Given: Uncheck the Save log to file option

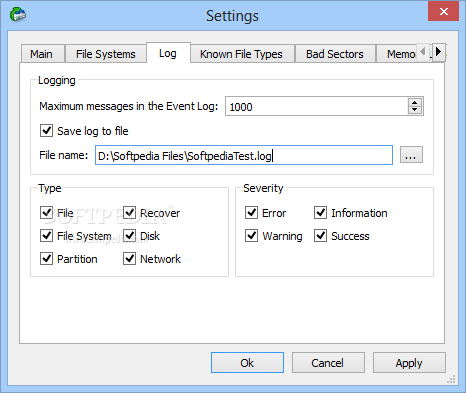Looking at the screenshot, I should [46, 131].
